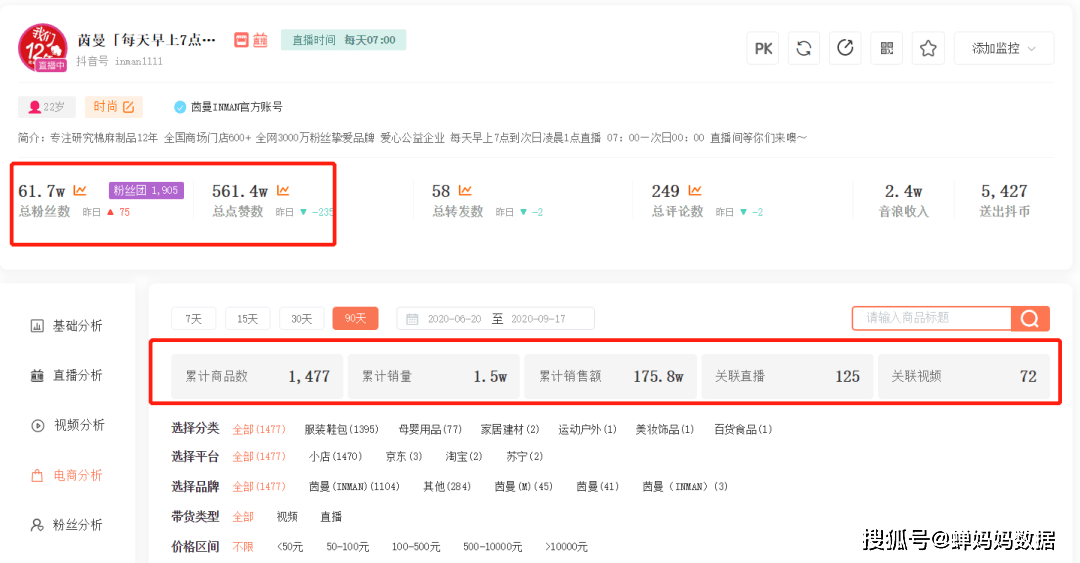The image size is (1080, 563).
Task: Select the 15天 time range
Action: [x=247, y=318]
